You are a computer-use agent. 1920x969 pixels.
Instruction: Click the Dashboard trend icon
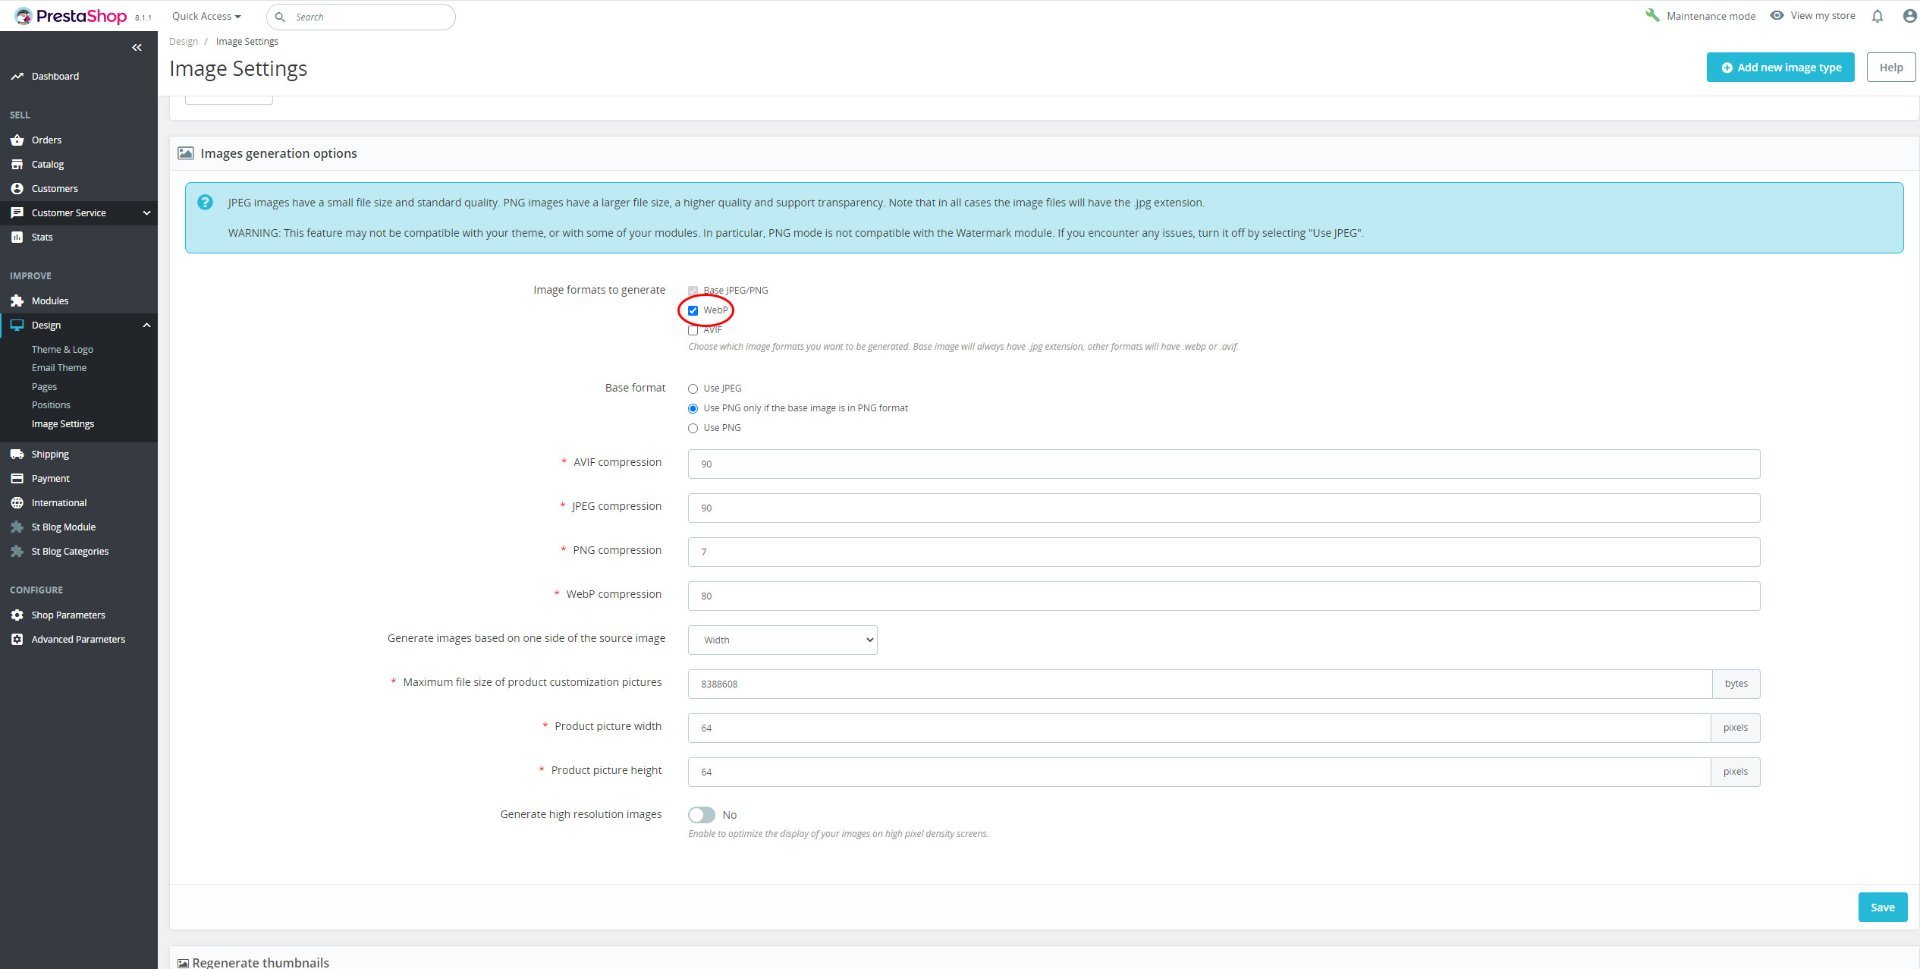pos(17,76)
